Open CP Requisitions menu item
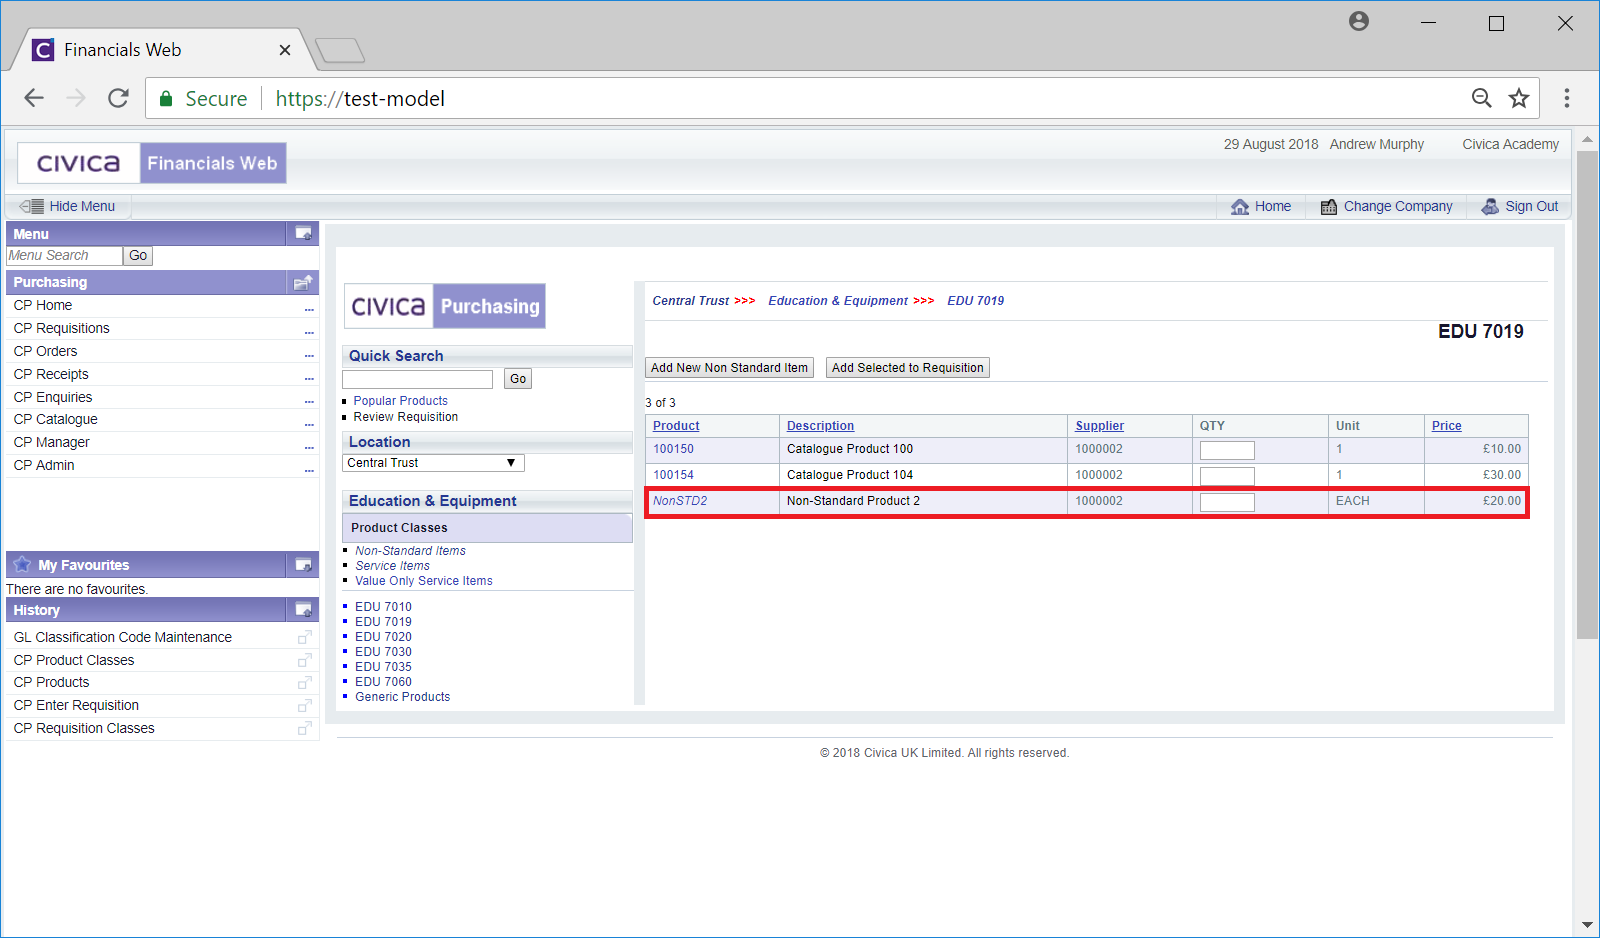Viewport: 1600px width, 938px height. click(x=62, y=328)
